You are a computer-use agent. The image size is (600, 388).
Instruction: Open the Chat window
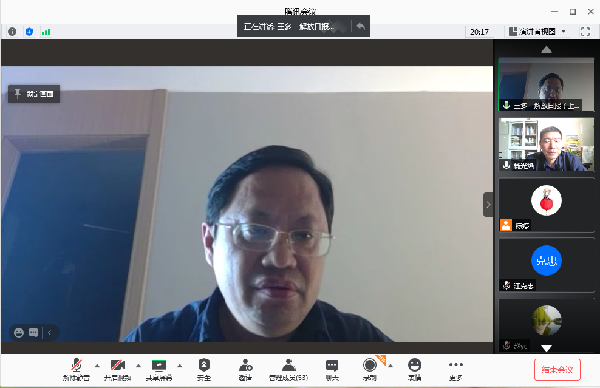click(332, 369)
